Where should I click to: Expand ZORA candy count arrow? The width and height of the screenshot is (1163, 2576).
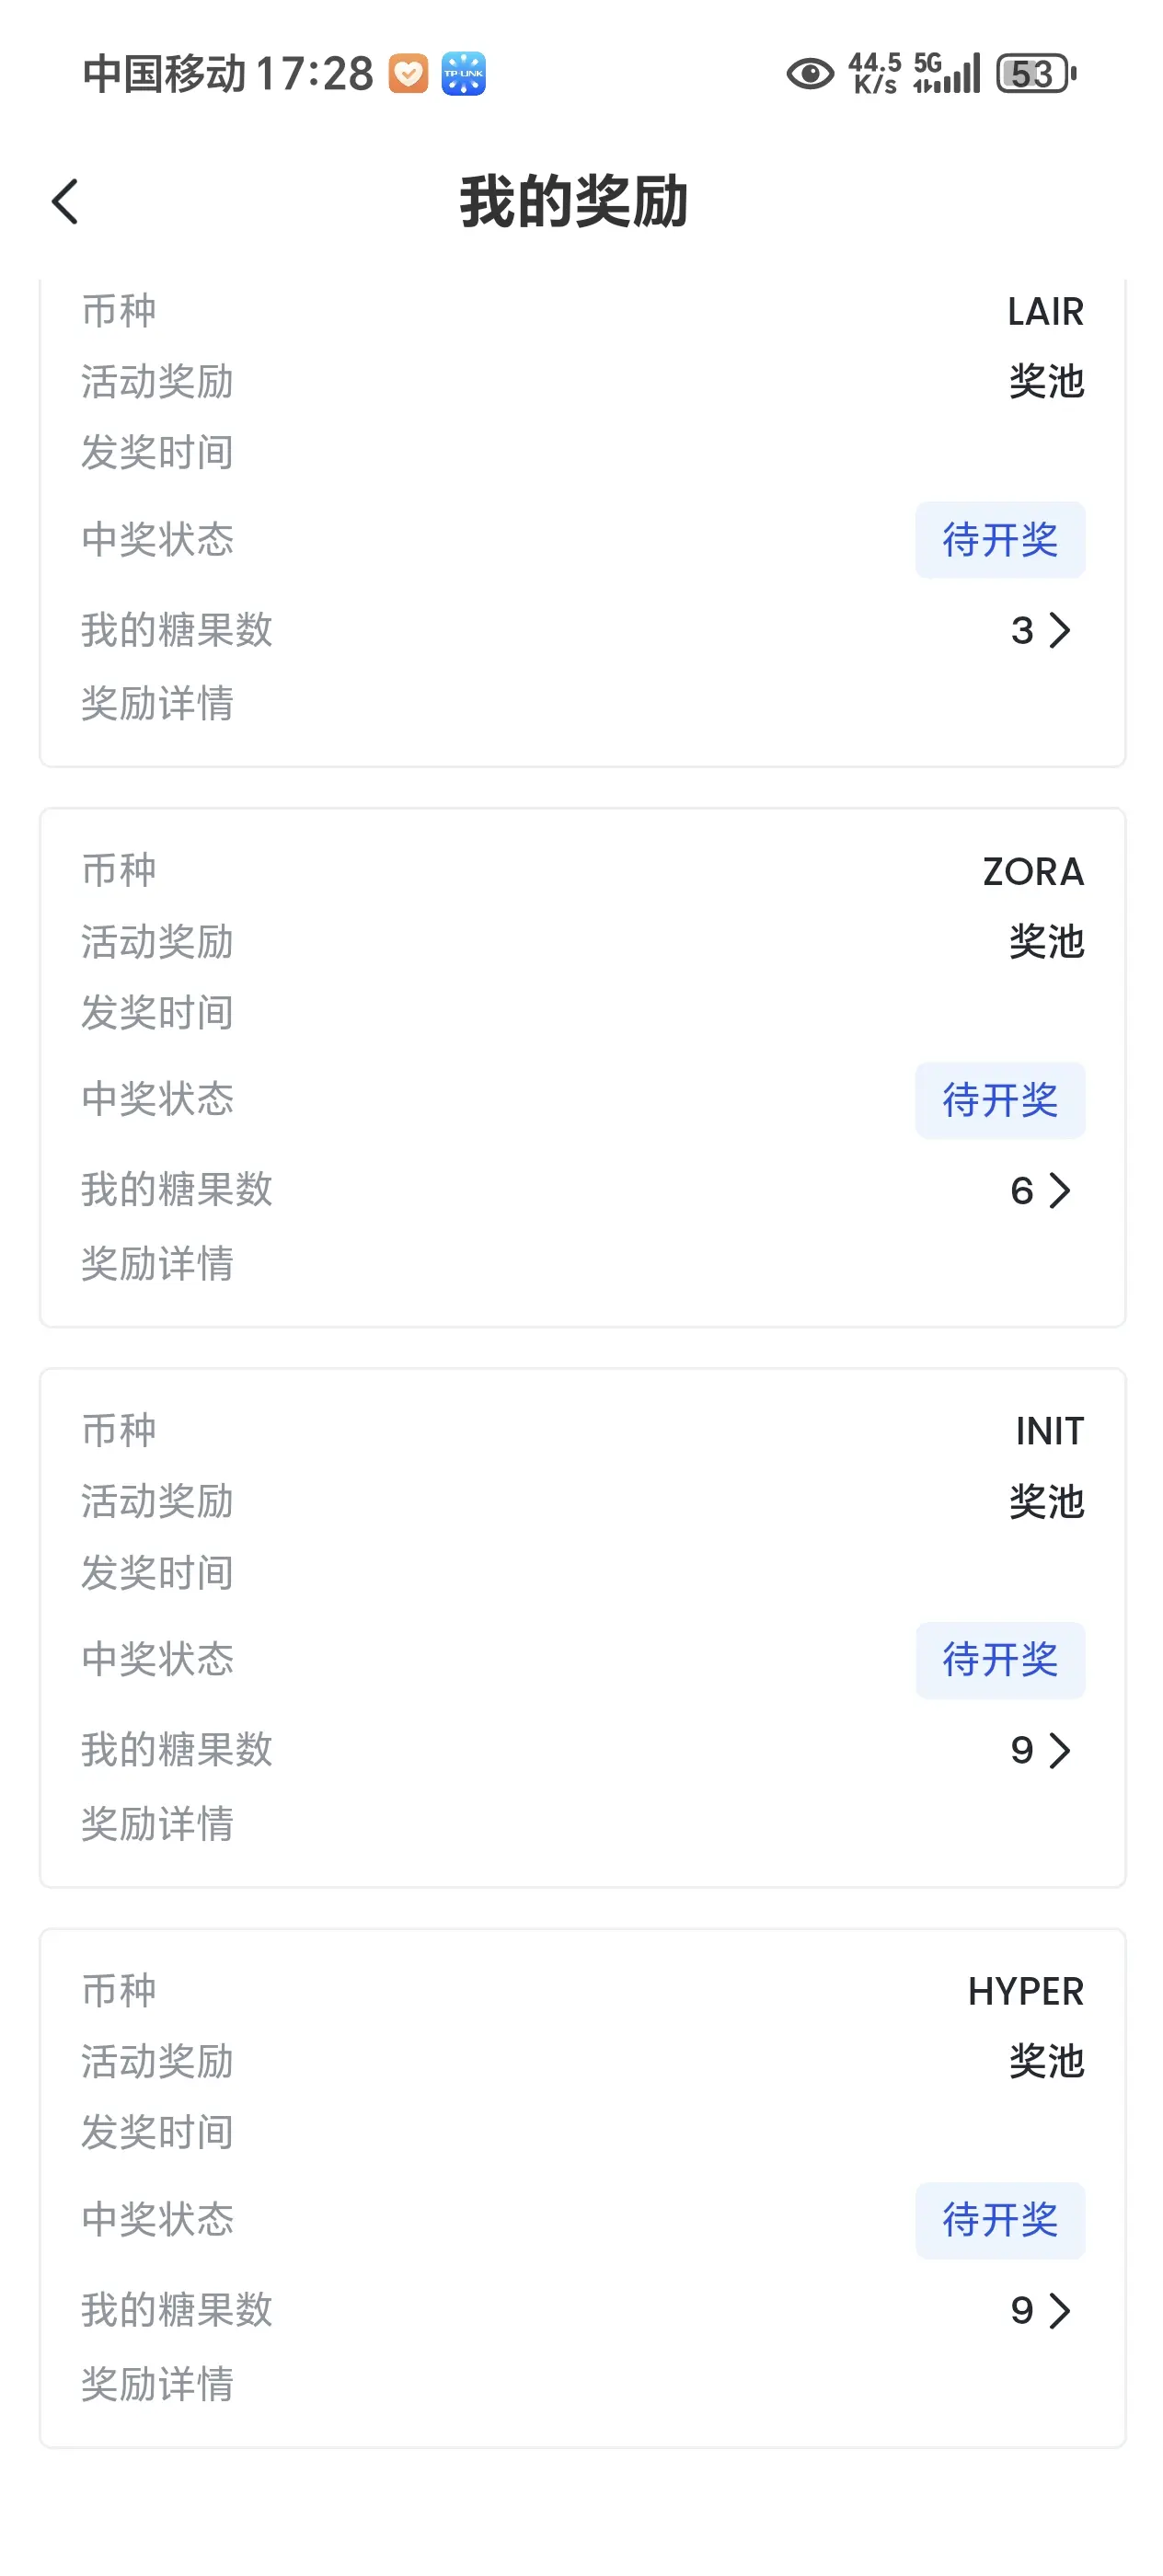[x=1060, y=1190]
